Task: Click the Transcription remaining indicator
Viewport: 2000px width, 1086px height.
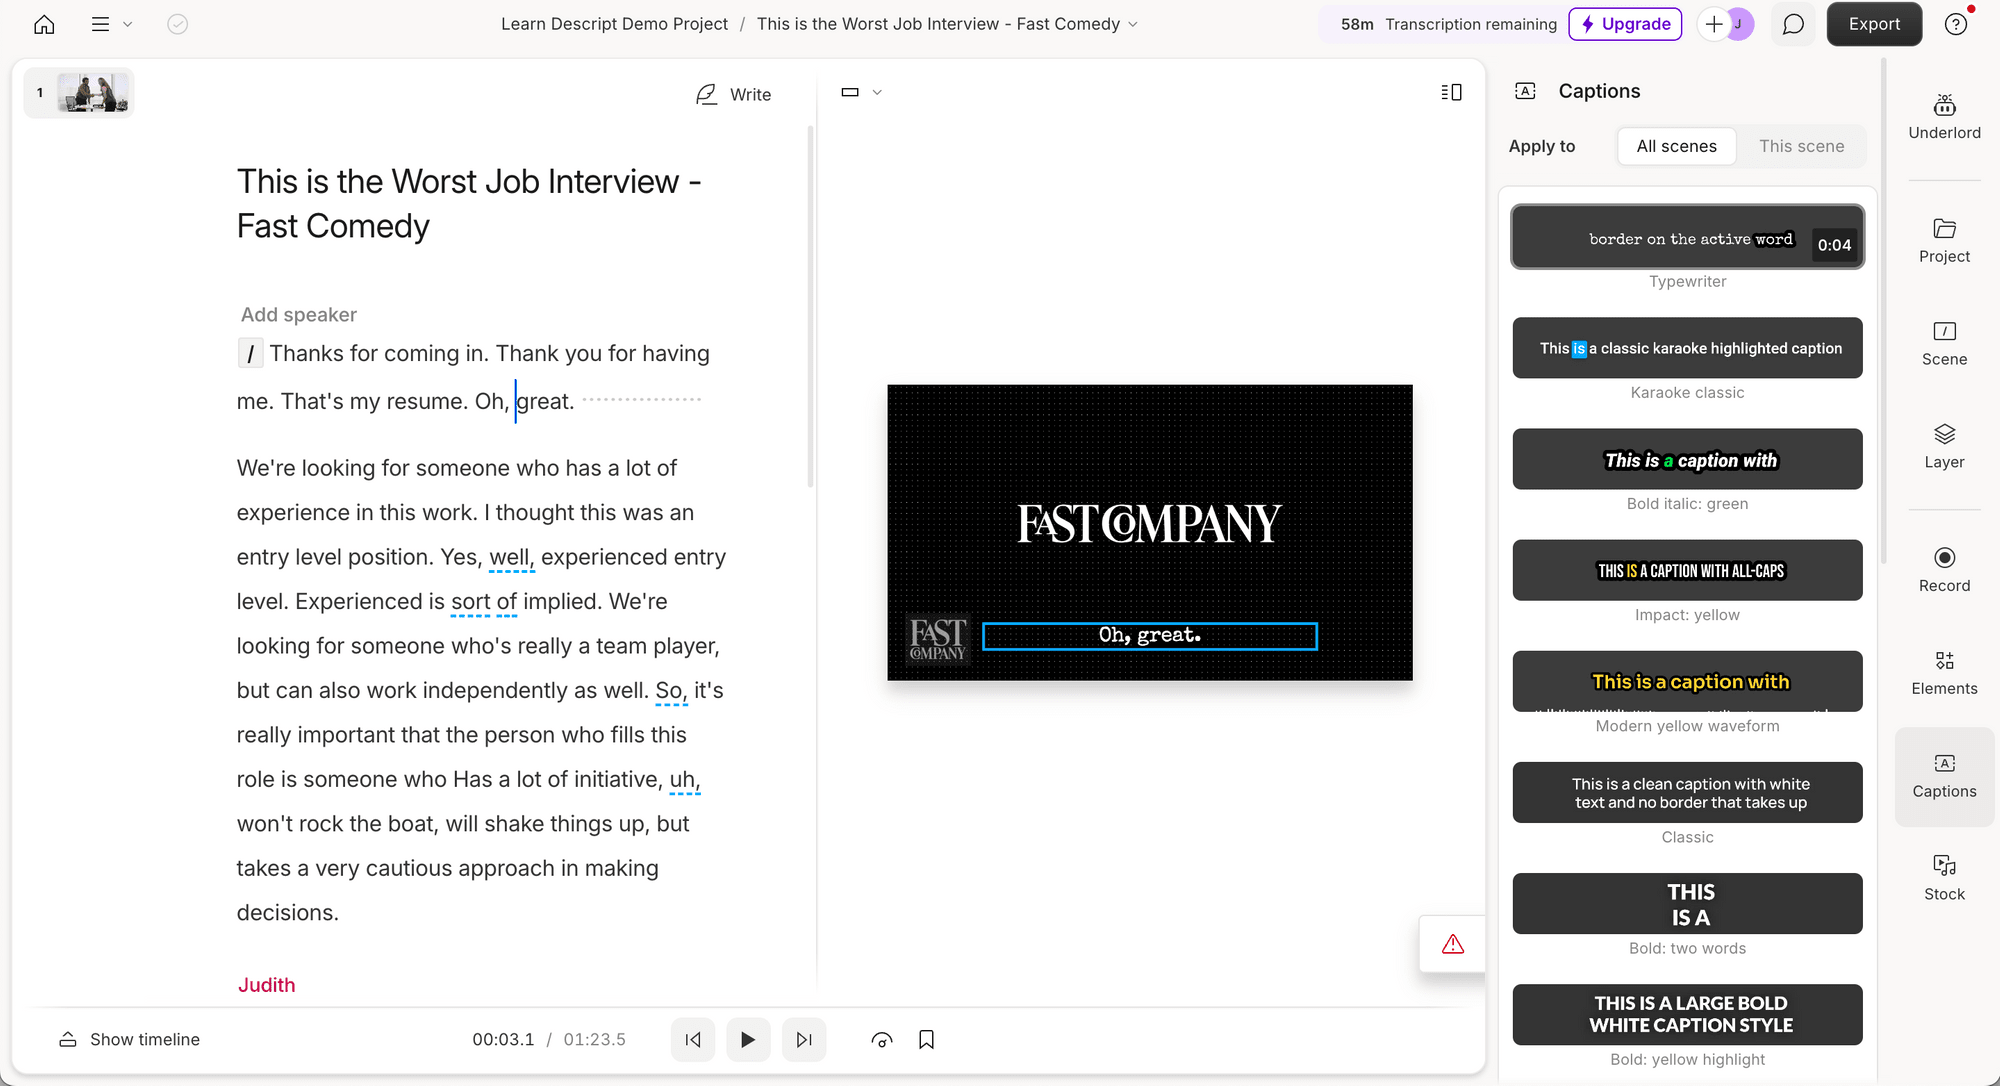Action: pyautogui.click(x=1448, y=24)
